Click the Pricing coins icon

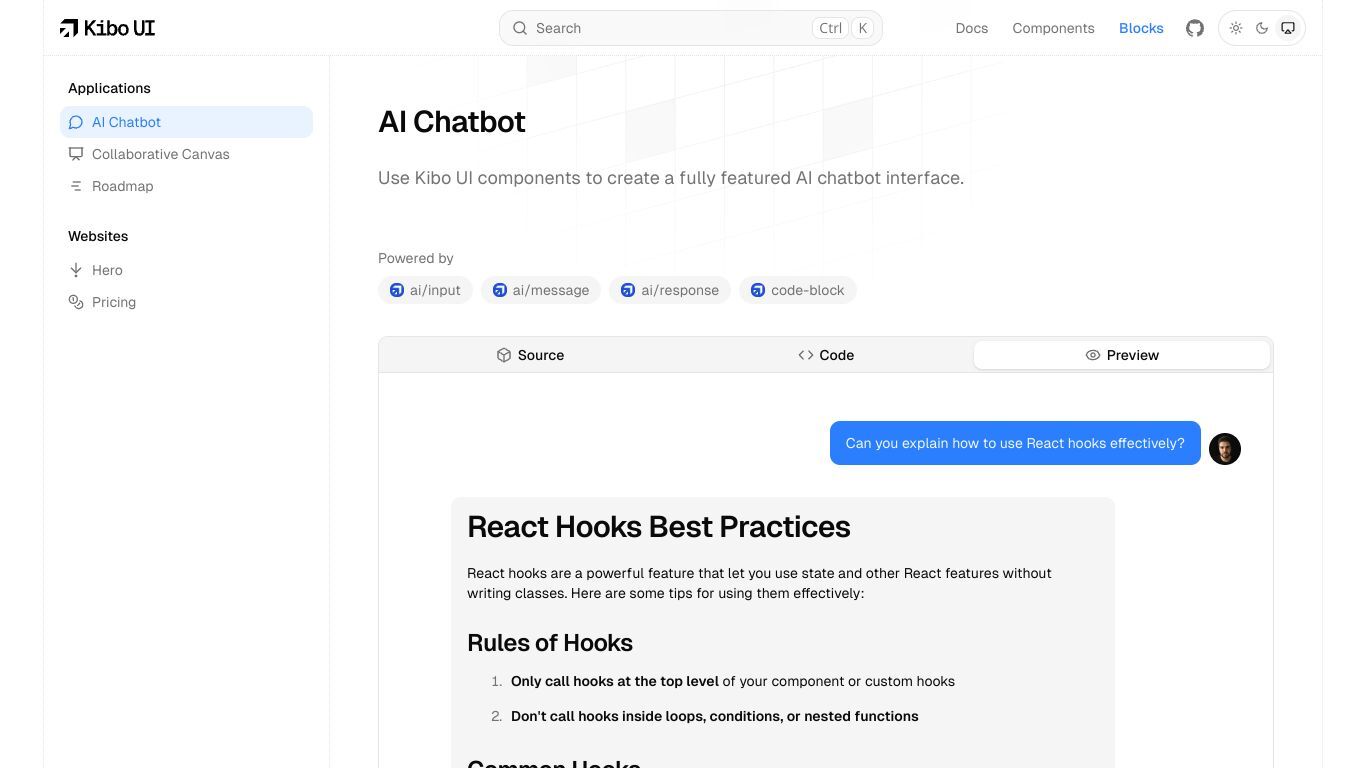point(76,302)
